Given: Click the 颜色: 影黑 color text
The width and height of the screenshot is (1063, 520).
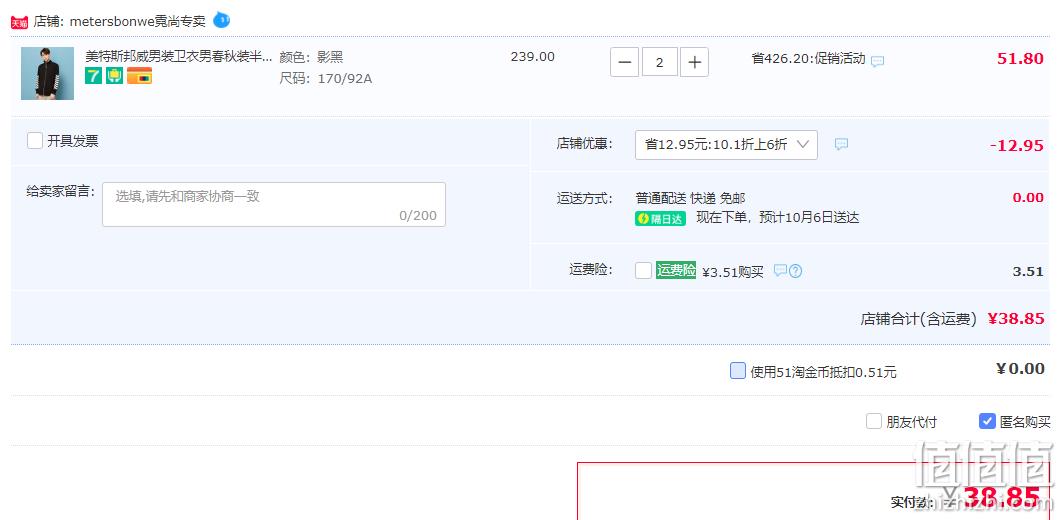Looking at the screenshot, I should point(312,58).
